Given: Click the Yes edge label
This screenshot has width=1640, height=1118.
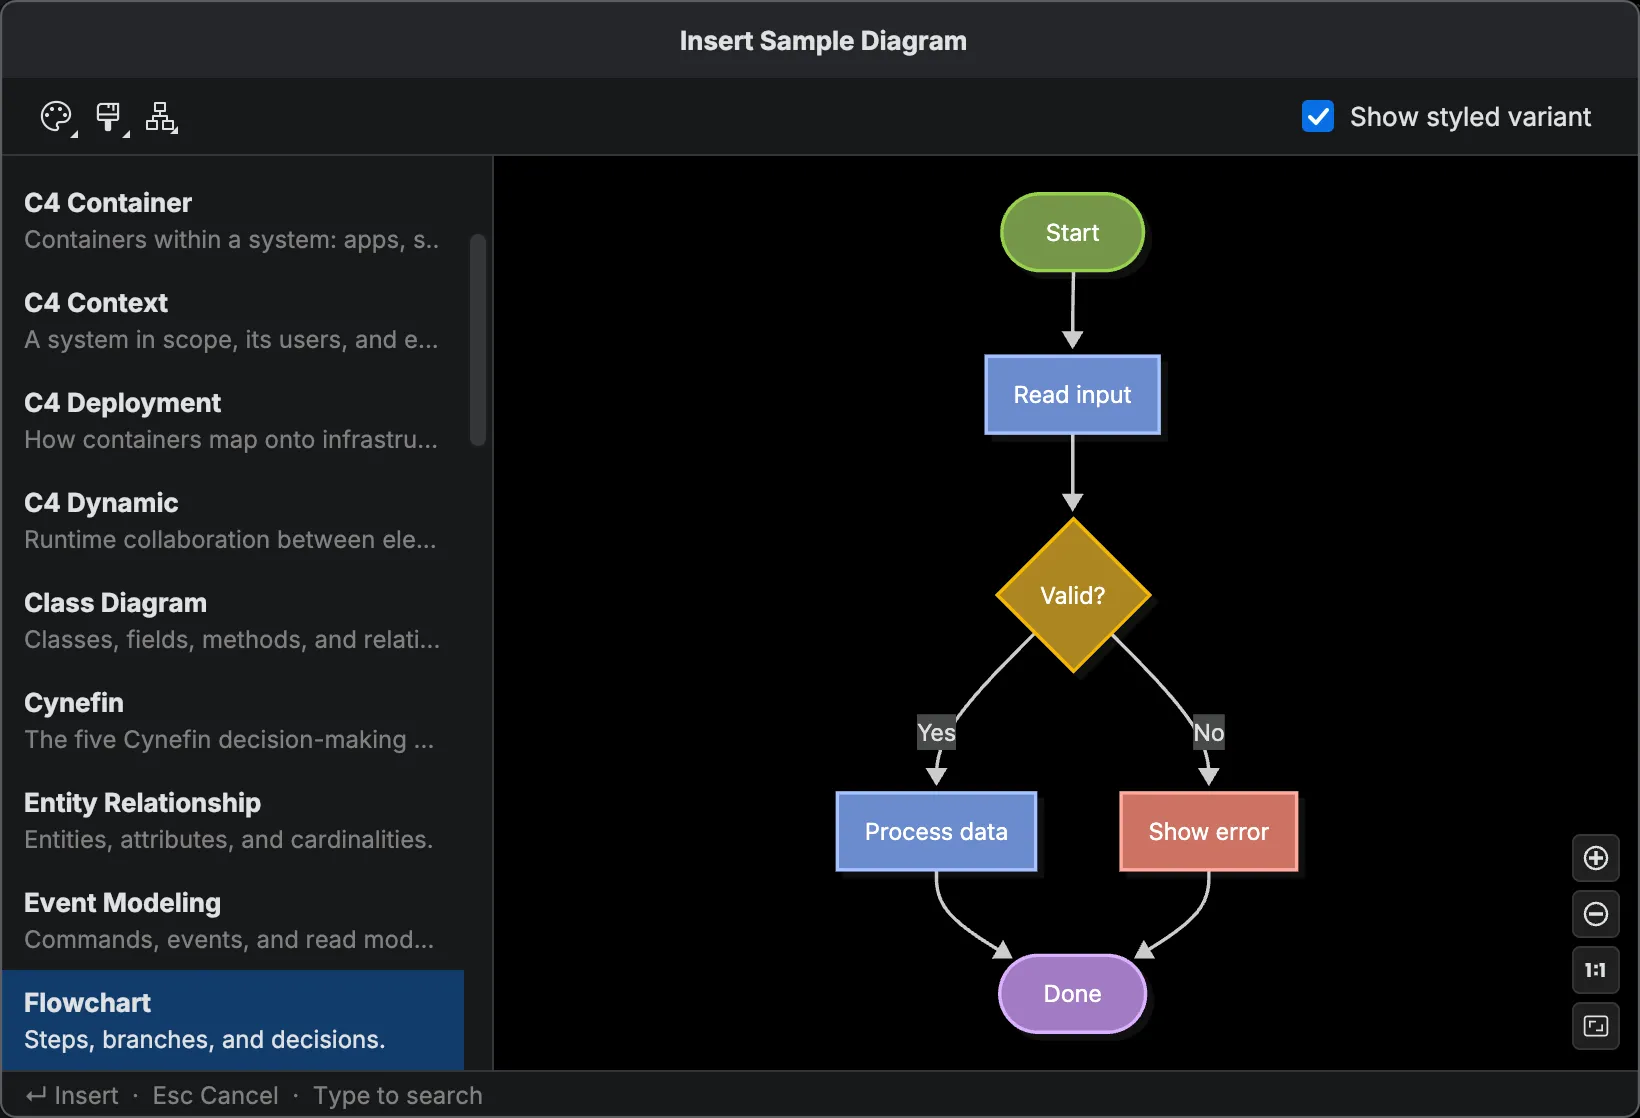Looking at the screenshot, I should pos(937,733).
